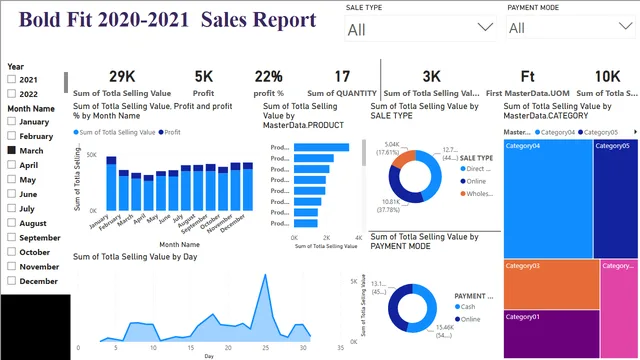Select the Category01 purple treemap tile
This screenshot has height=360, width=640.
pos(551,334)
